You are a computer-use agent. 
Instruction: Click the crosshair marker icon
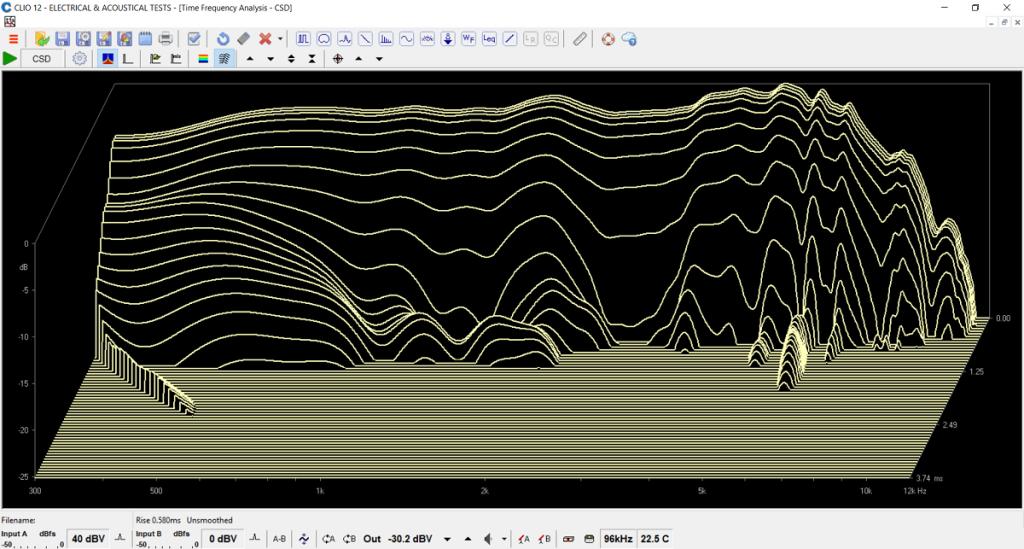coord(338,59)
